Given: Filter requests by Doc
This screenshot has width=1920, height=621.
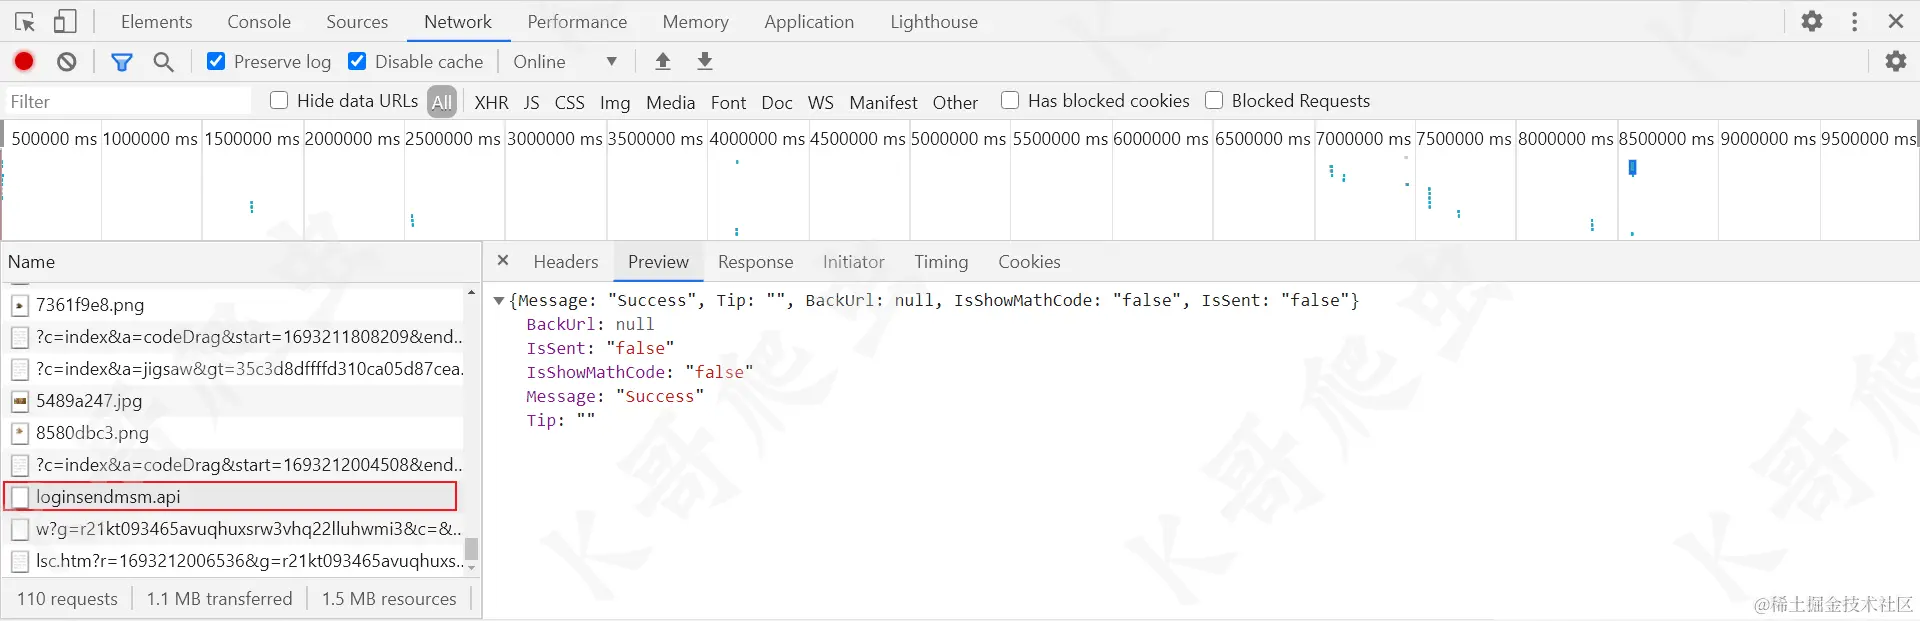Looking at the screenshot, I should click(x=776, y=102).
